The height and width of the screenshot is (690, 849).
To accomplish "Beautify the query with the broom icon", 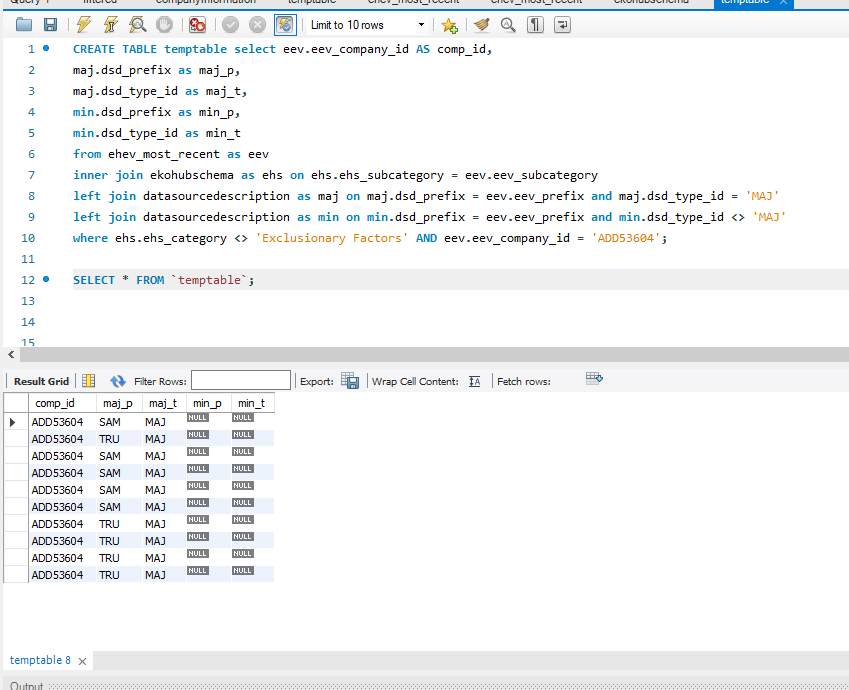I will point(481,24).
